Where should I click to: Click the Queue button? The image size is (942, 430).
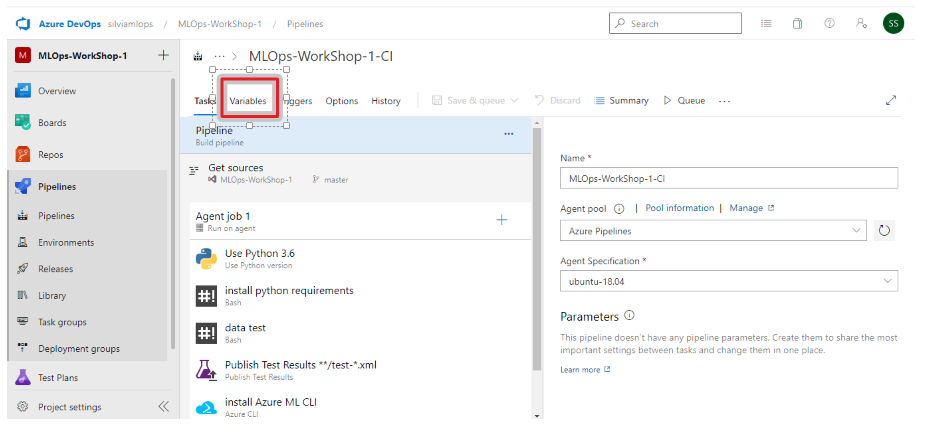click(x=684, y=100)
